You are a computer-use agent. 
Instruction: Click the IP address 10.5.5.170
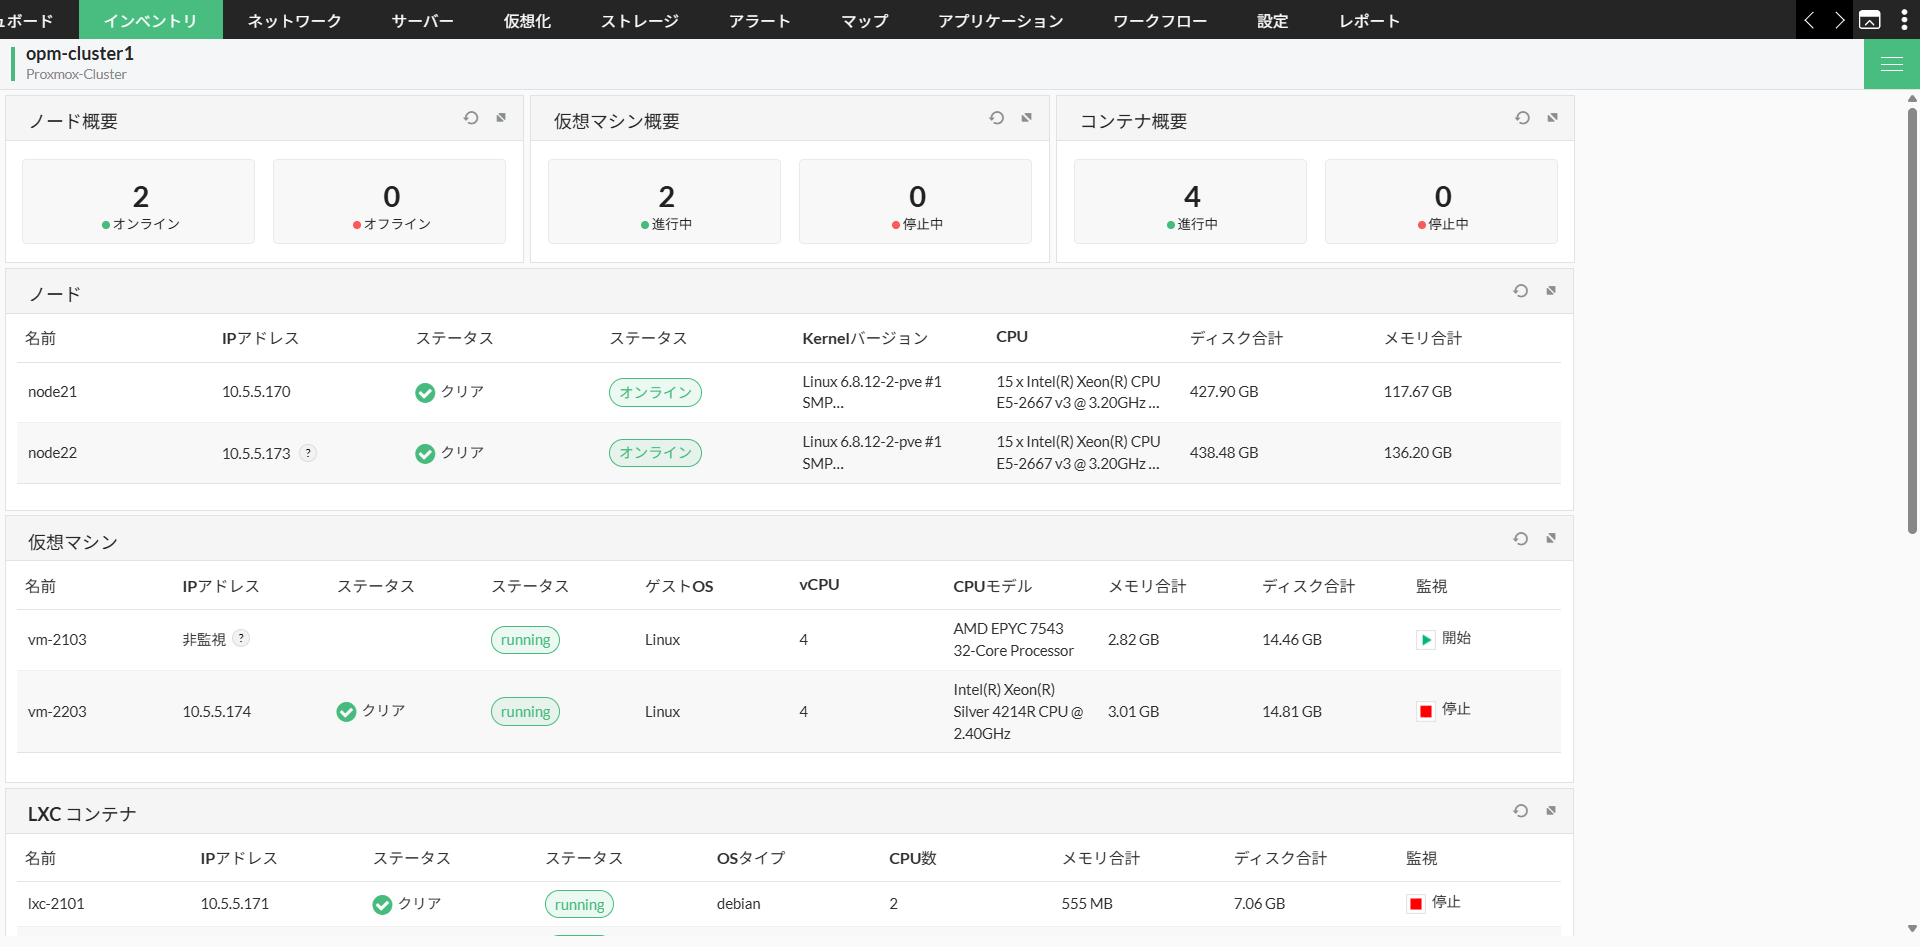click(256, 392)
